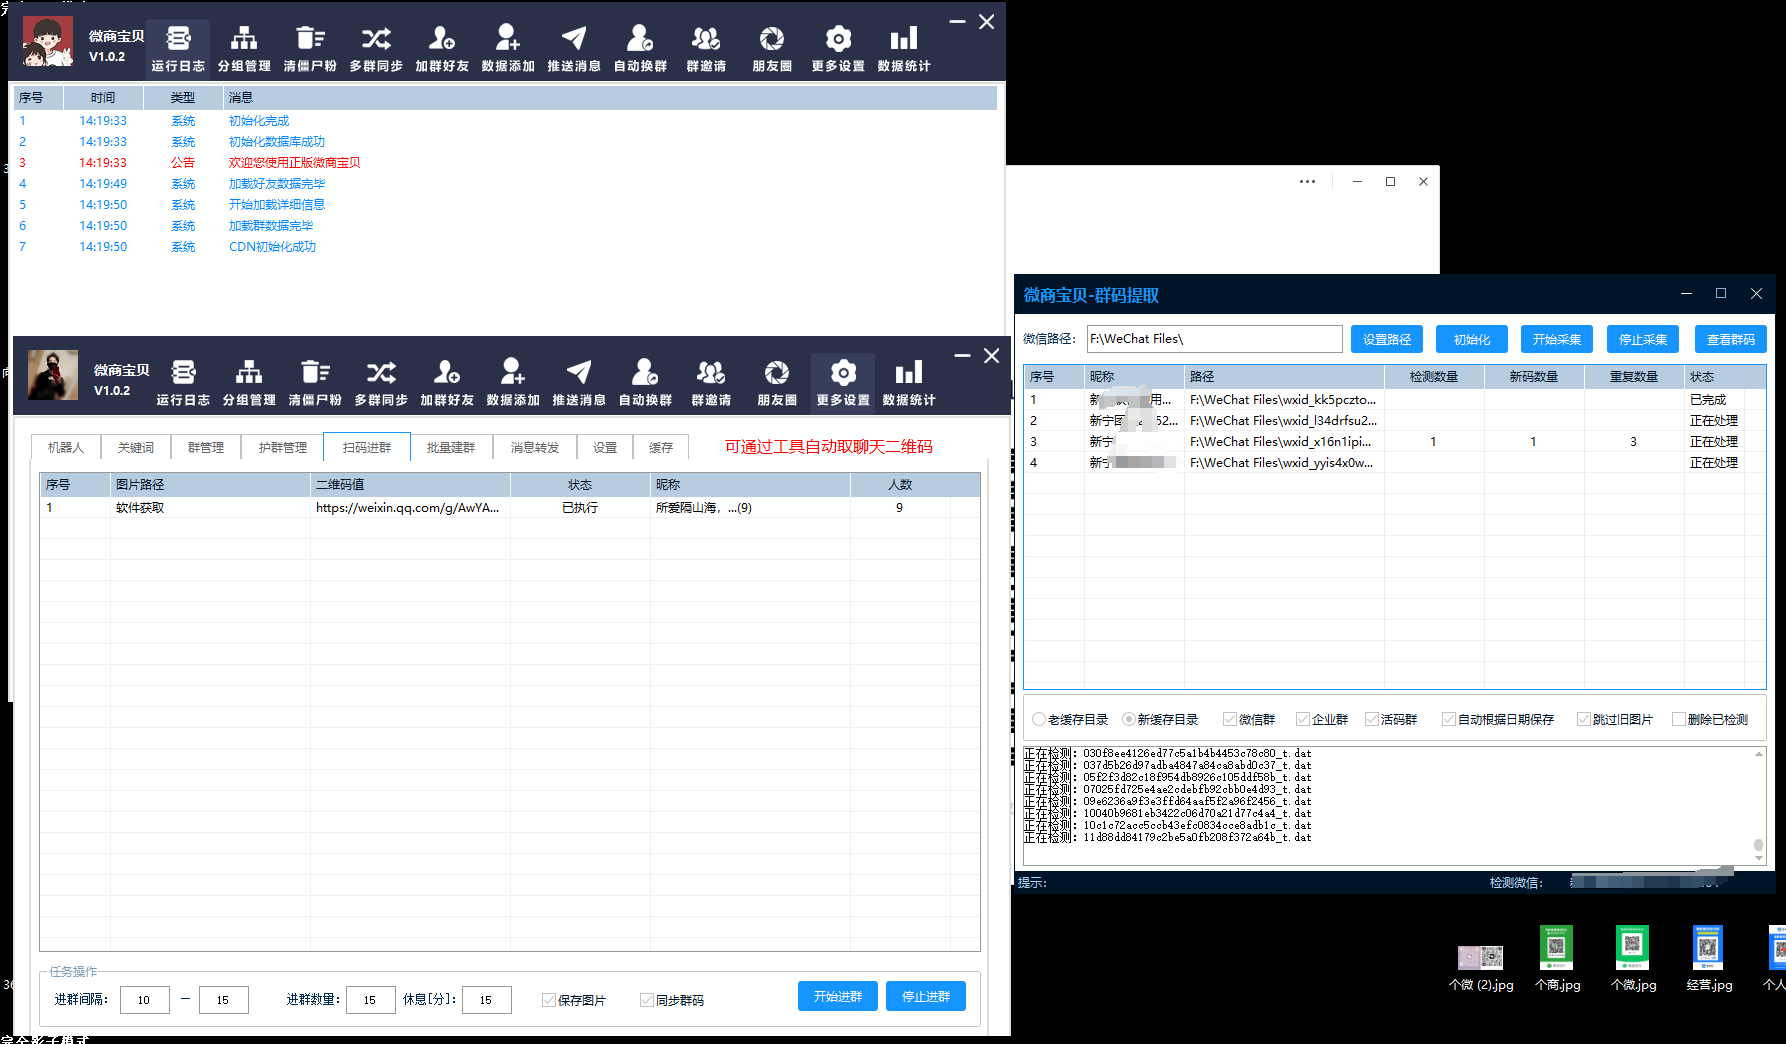Click three-dots menu in white window
Viewport: 1786px width, 1044px height.
[x=1307, y=181]
